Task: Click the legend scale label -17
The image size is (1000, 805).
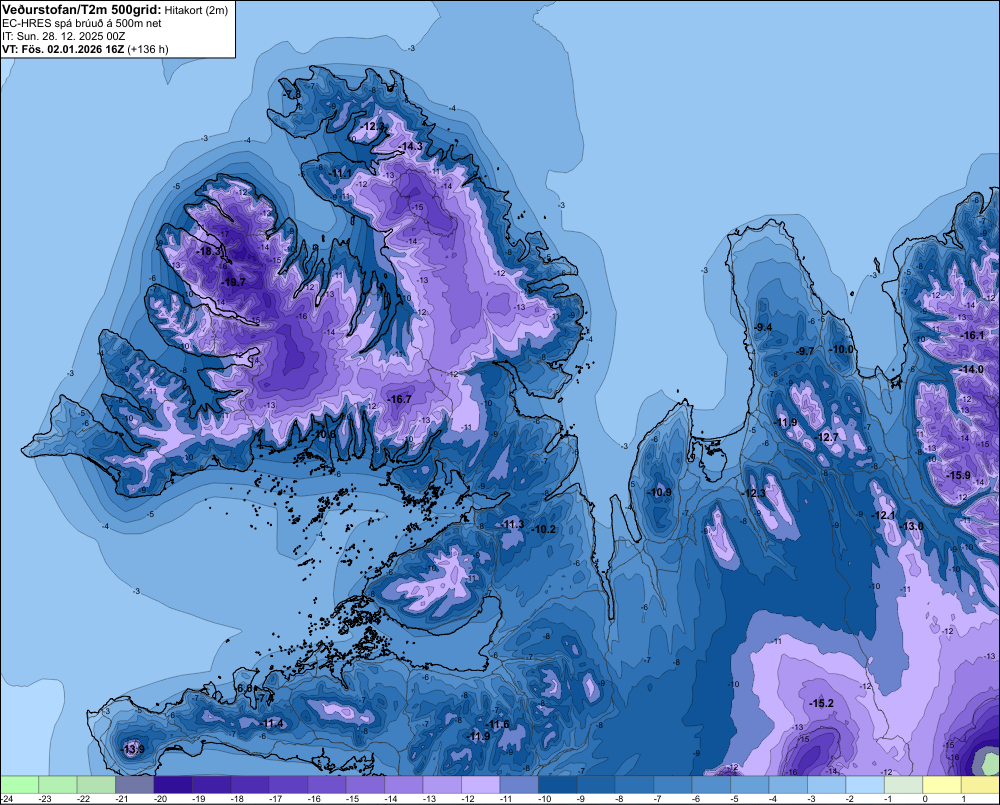Action: click(x=276, y=799)
